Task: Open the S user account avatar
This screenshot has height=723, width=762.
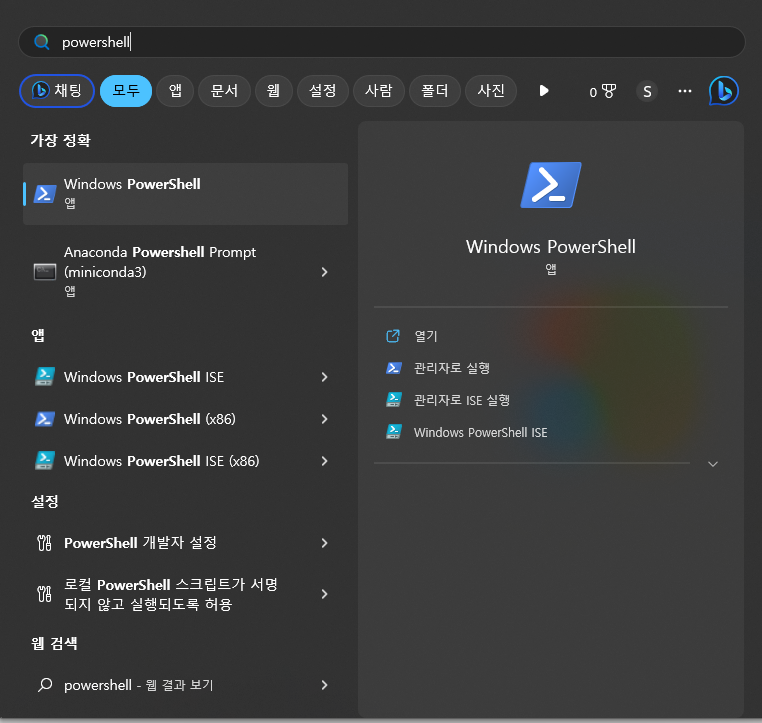Action: [x=647, y=91]
